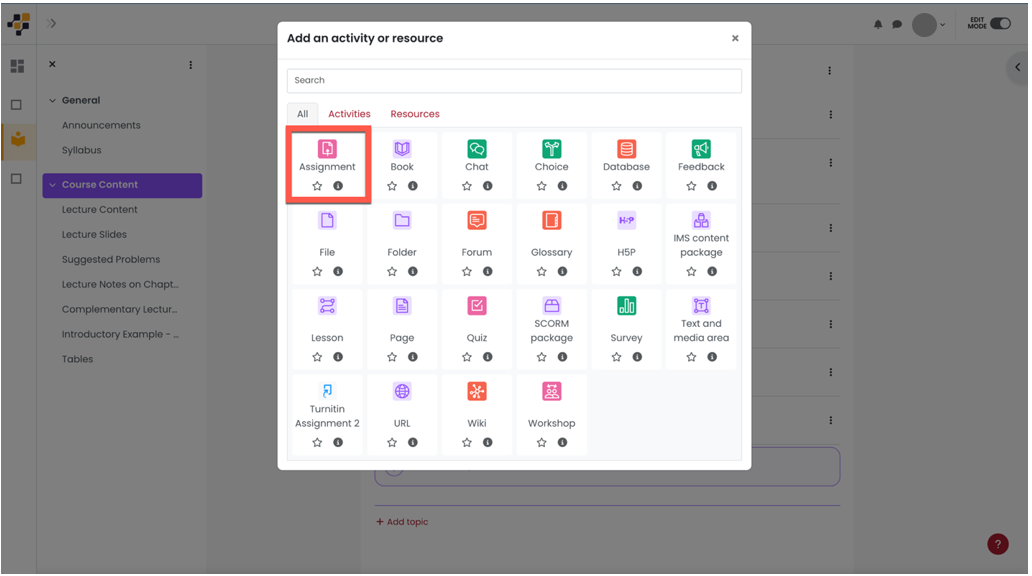Click the Add topic link
The image size is (1032, 576).
pyautogui.click(x=401, y=521)
